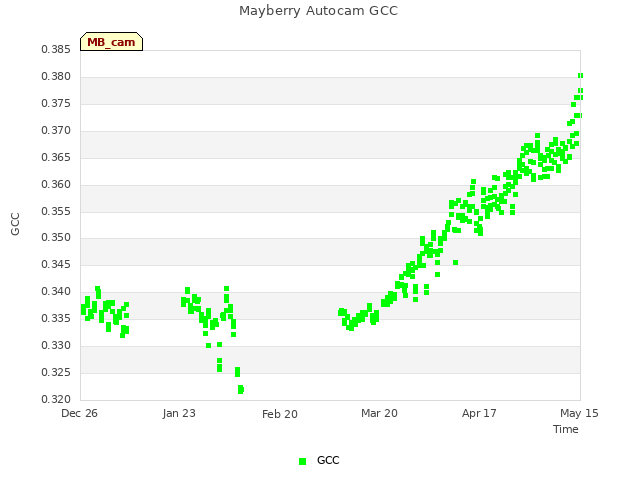Viewport: 640px width, 480px height.
Task: Click the y-axis value 0.385
Action: pyautogui.click(x=56, y=49)
